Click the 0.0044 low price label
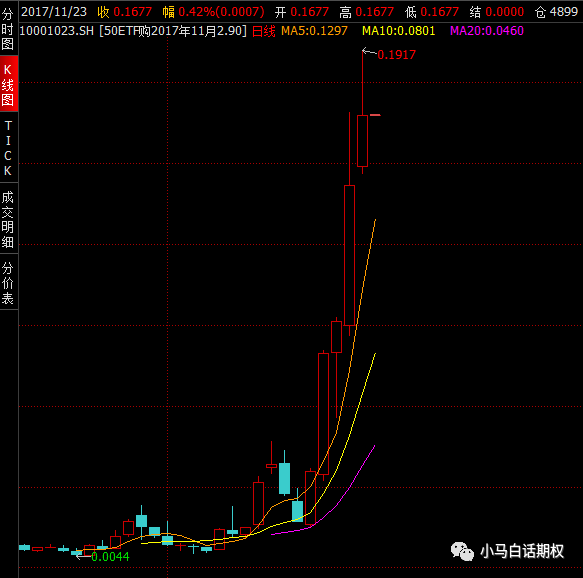This screenshot has height=578, width=583. [x=110, y=556]
